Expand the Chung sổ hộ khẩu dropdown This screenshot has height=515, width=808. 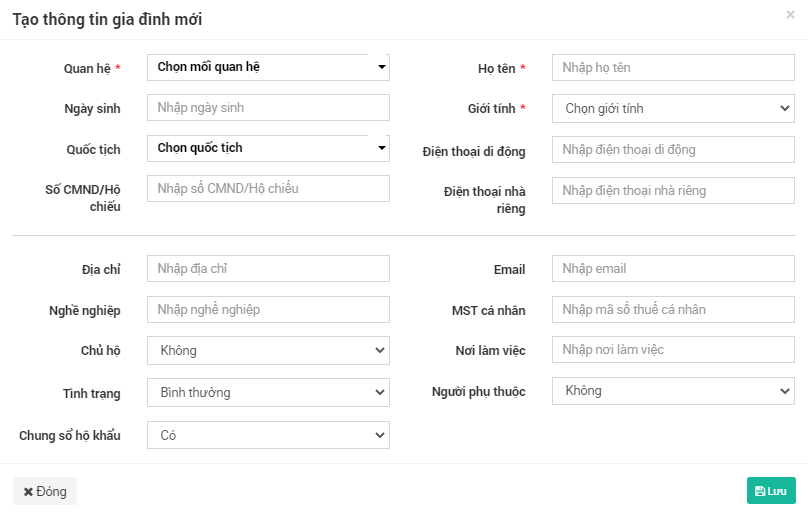[x=268, y=435]
